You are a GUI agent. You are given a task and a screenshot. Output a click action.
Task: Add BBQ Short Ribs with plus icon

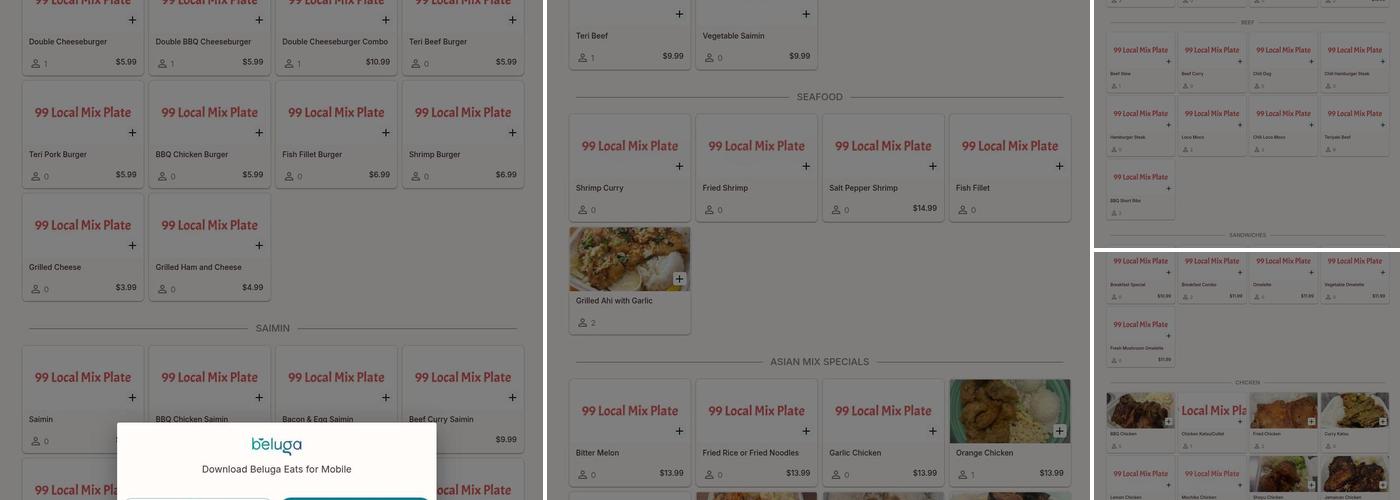1168,189
